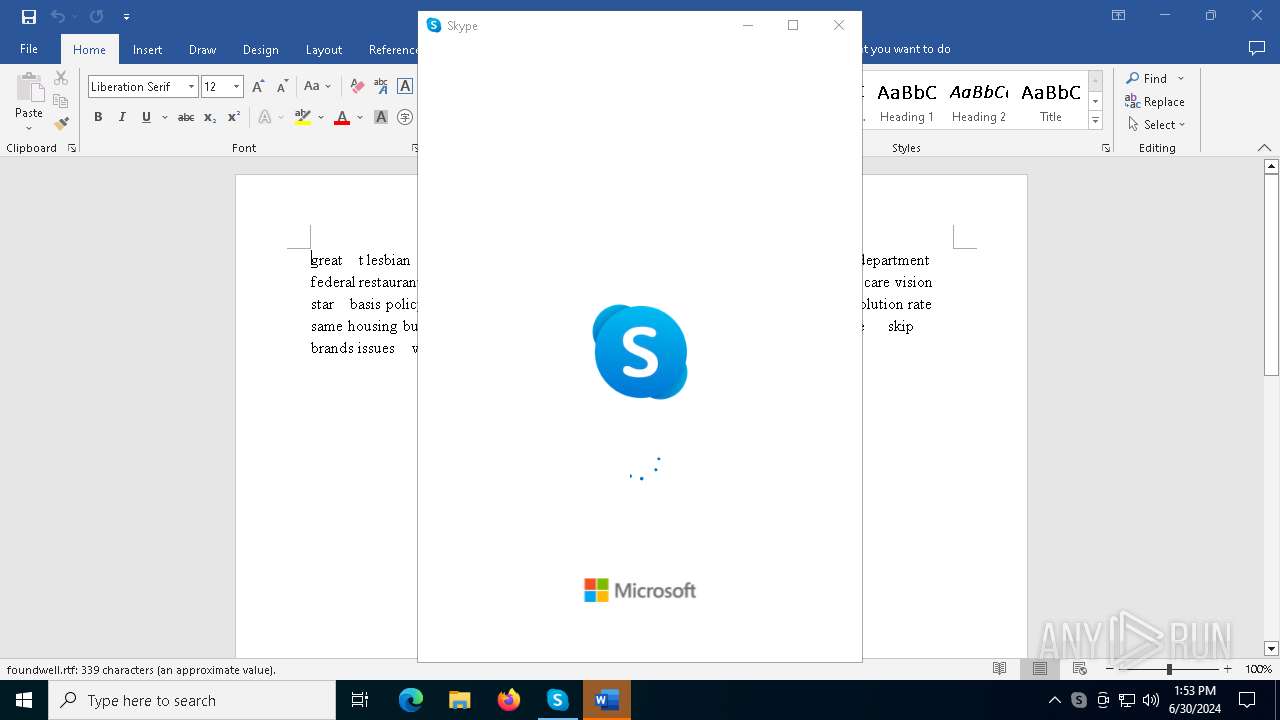The width and height of the screenshot is (1280, 720).
Task: Toggle underline formatting
Action: point(146,117)
